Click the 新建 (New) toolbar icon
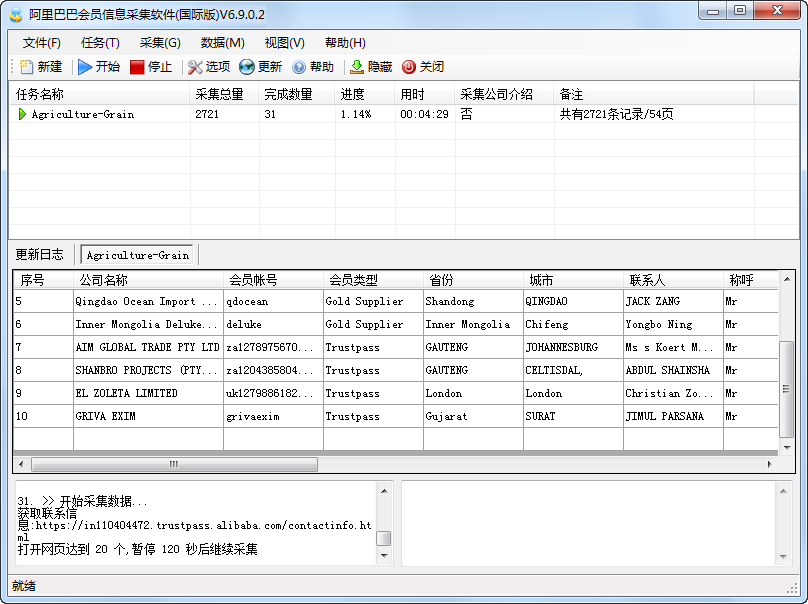Screen dimensions: 808x604 click(26, 67)
